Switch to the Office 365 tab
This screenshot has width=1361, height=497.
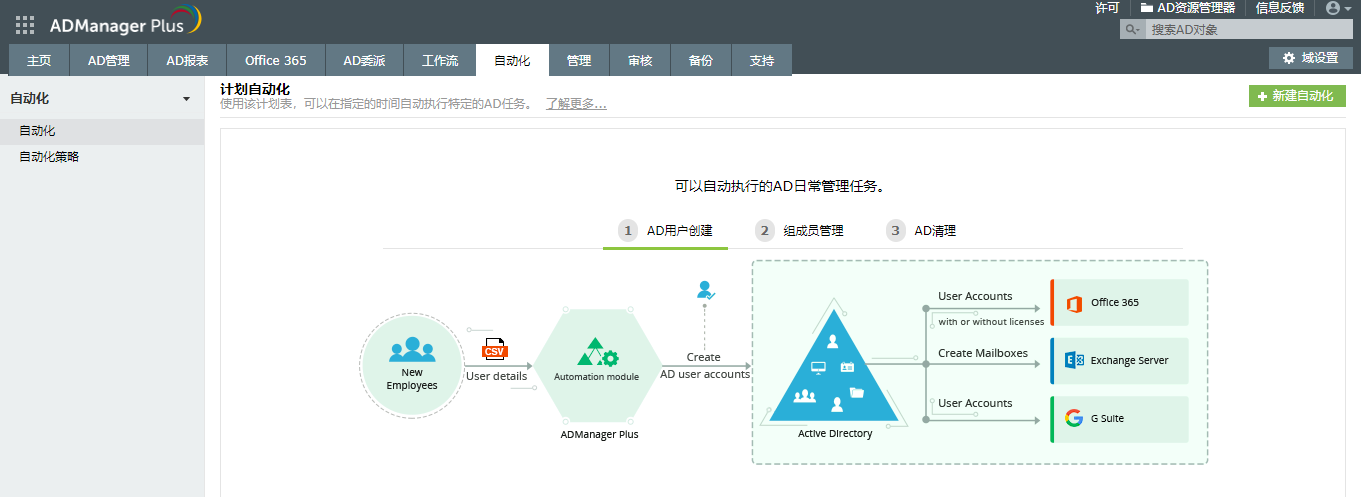coord(276,60)
